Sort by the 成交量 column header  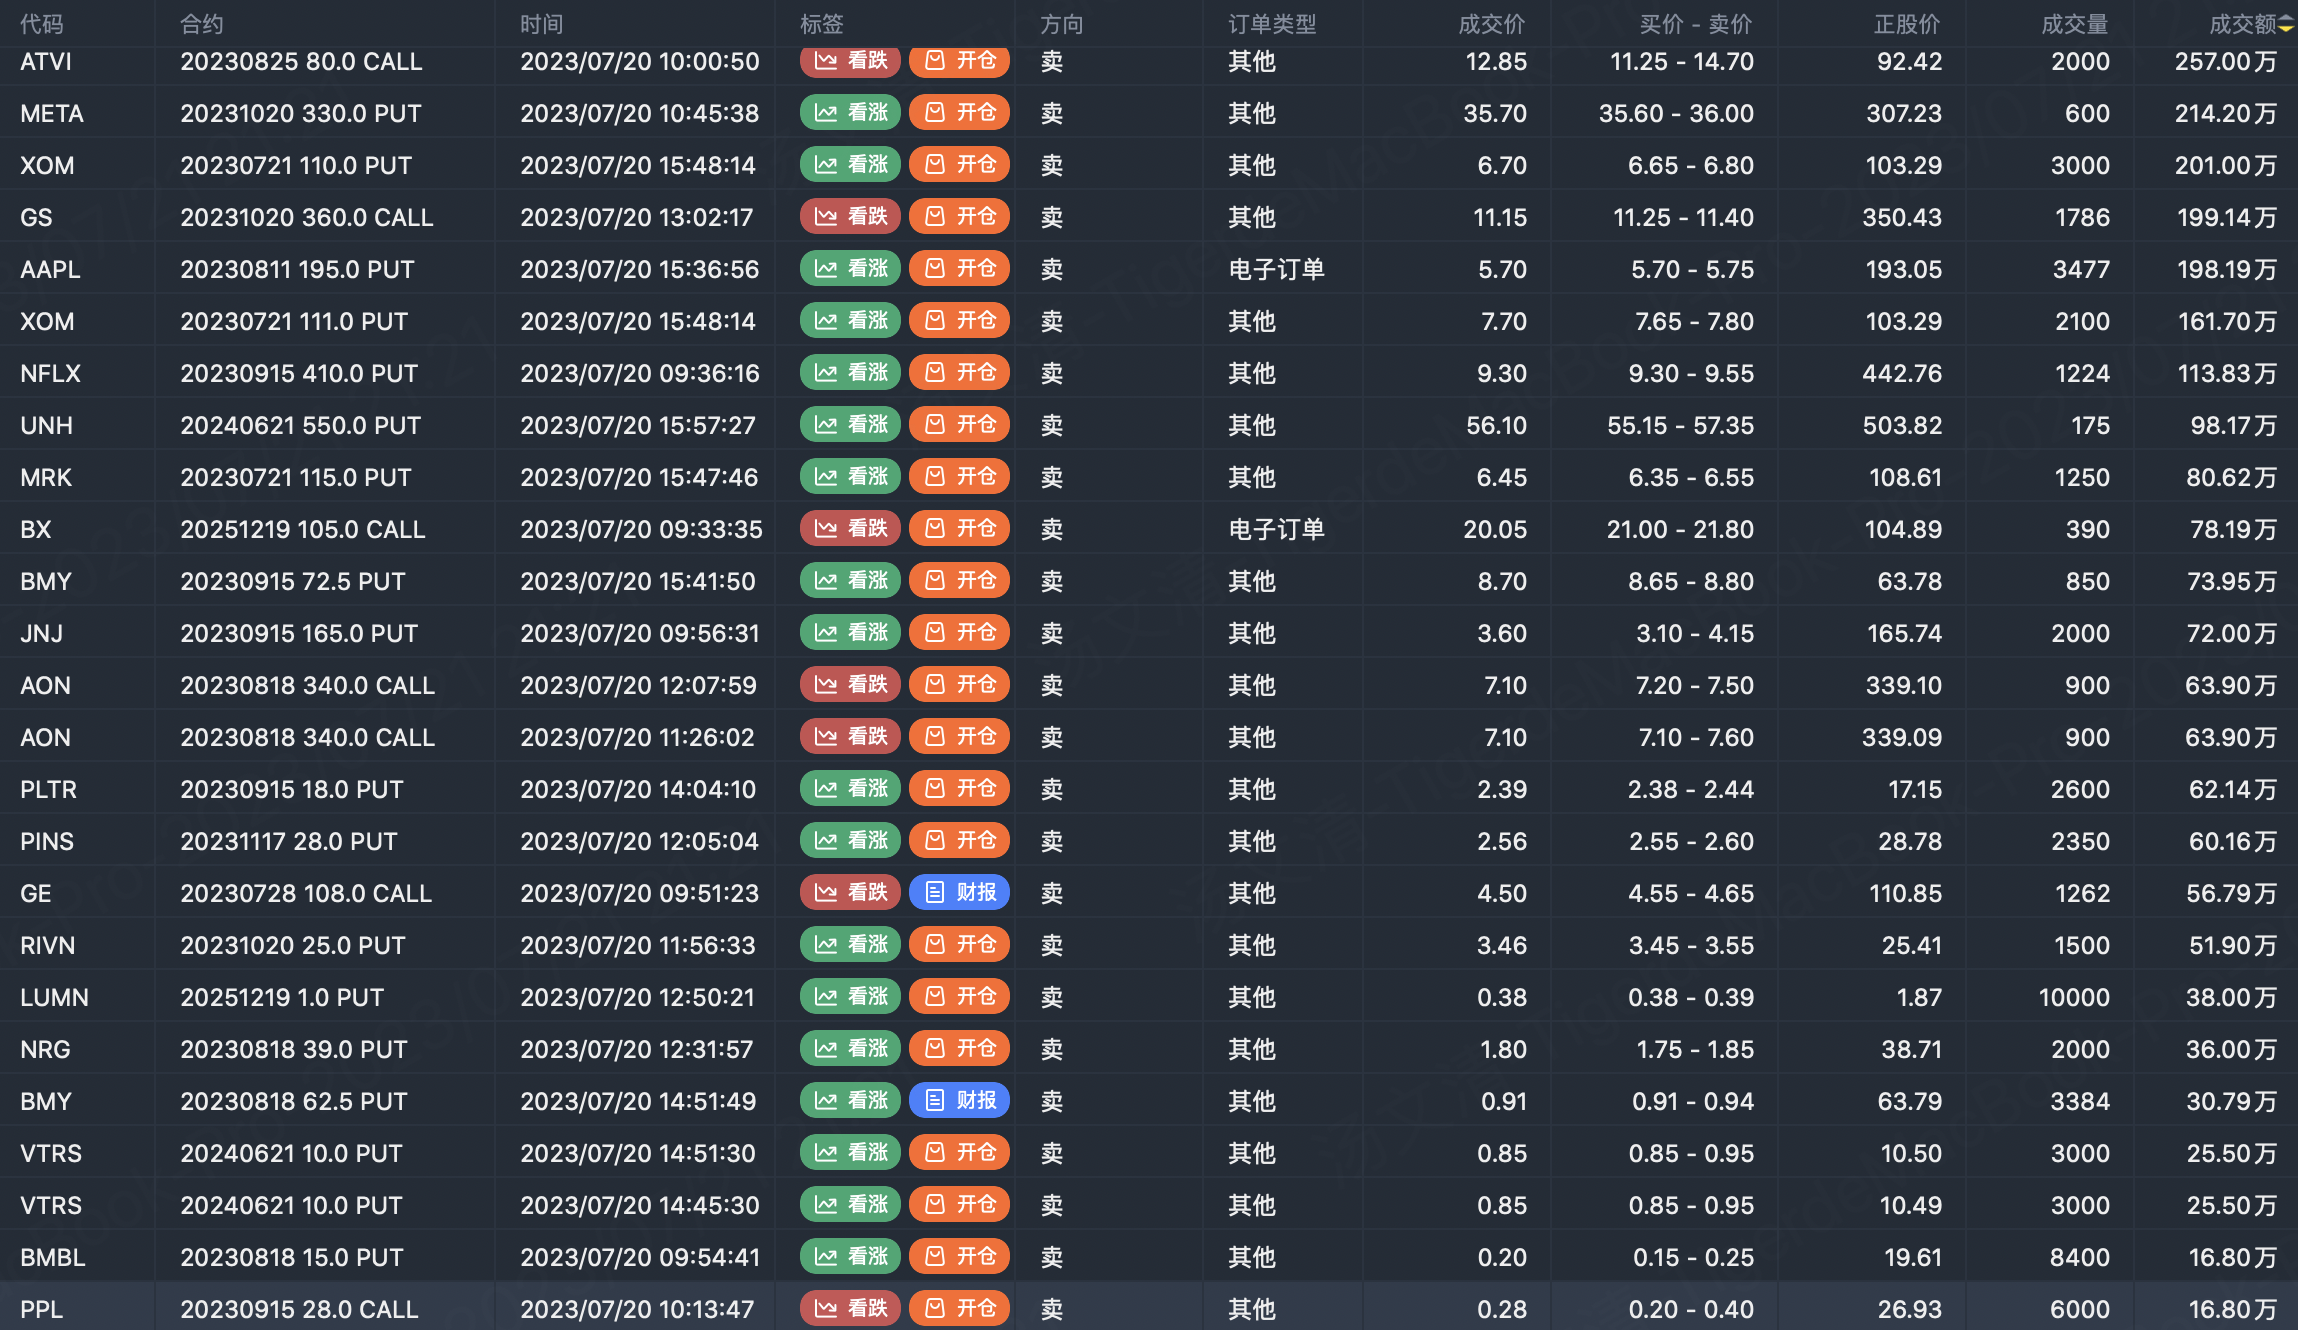pyautogui.click(x=2075, y=24)
